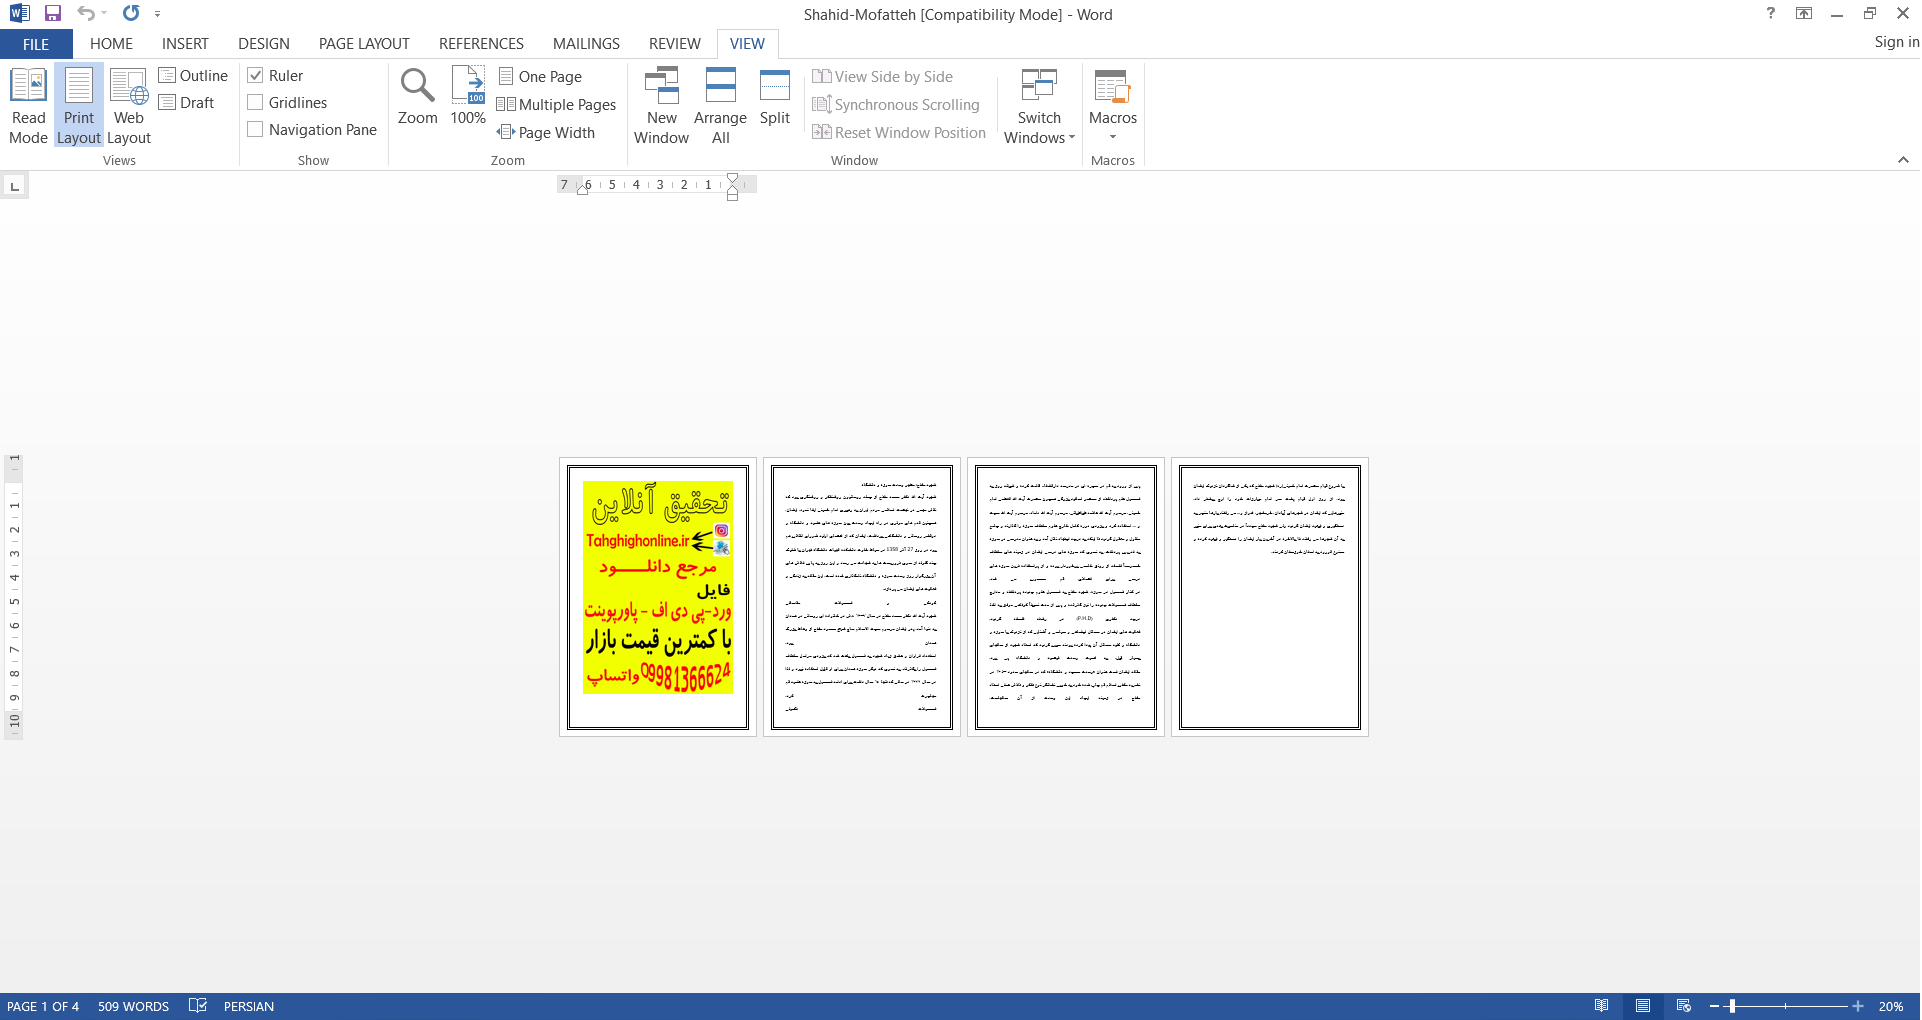Switch to Read Mode view
Viewport: 1922px width, 1020px height.
point(28,106)
